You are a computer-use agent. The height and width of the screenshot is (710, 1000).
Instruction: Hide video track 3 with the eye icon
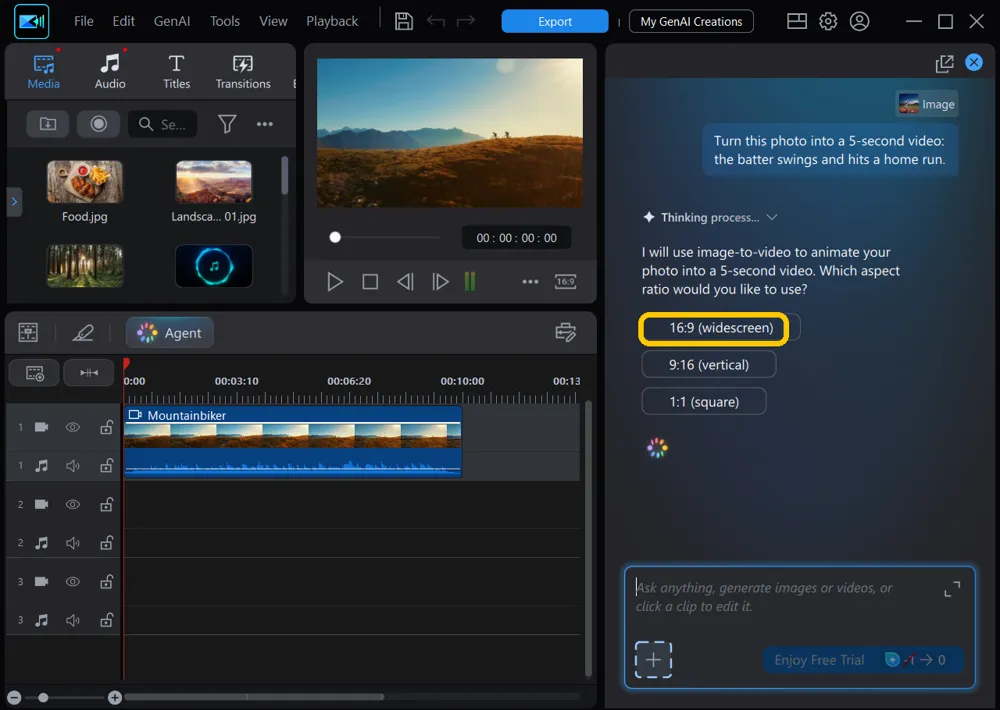73,582
